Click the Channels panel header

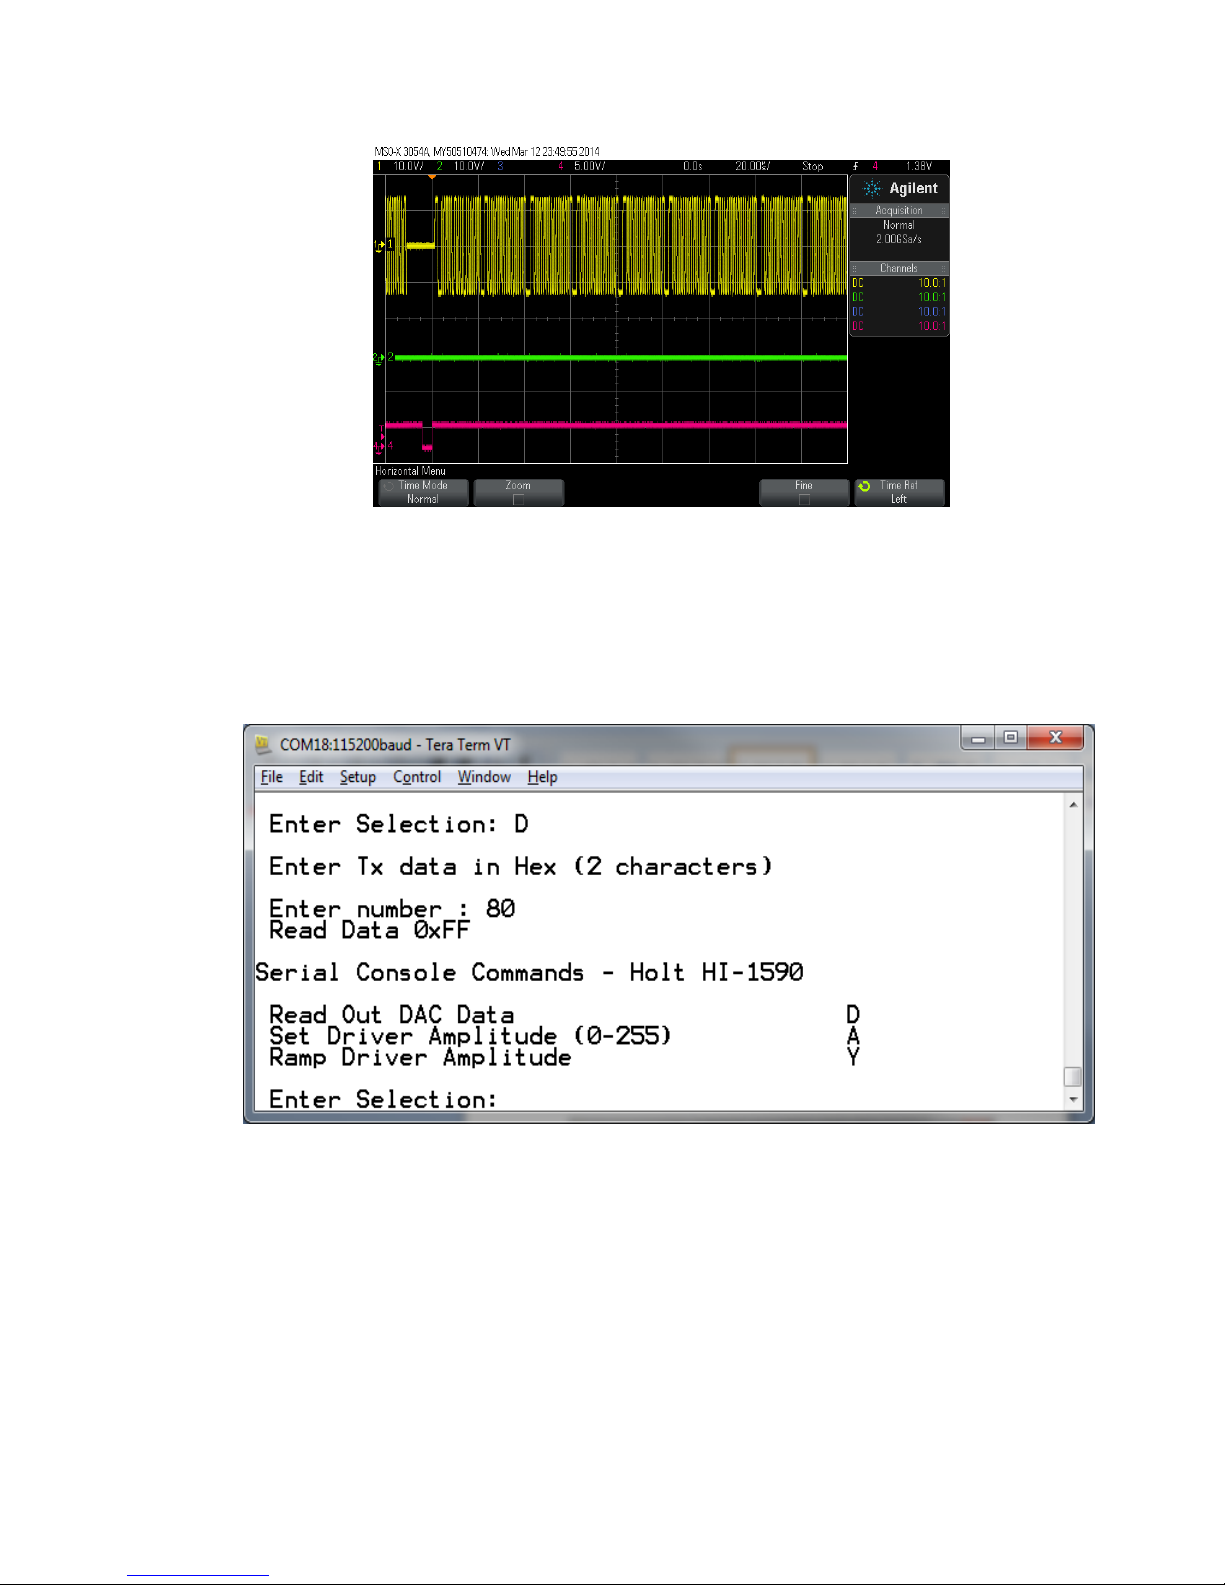pyautogui.click(x=899, y=268)
